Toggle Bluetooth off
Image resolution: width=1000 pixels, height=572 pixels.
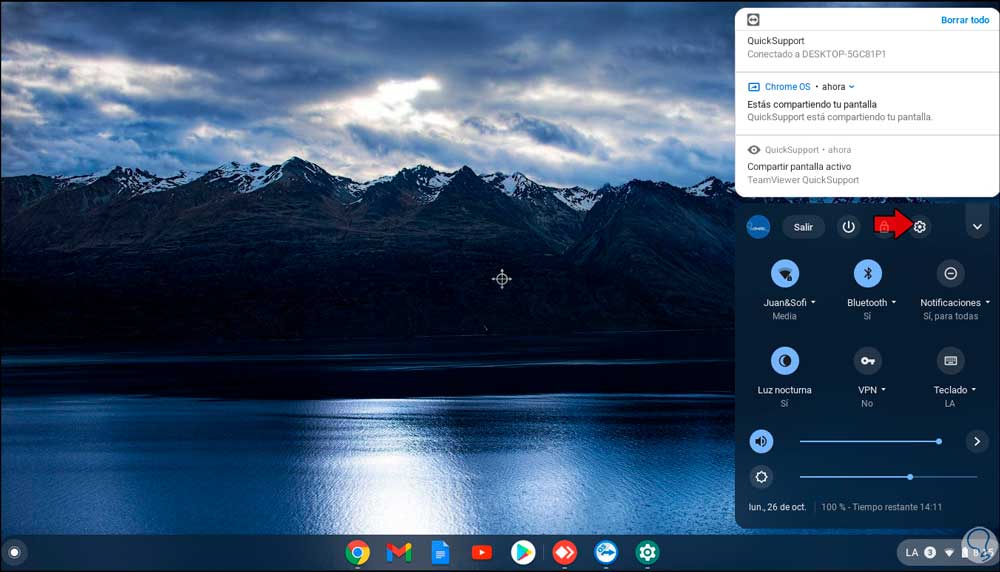pos(867,274)
